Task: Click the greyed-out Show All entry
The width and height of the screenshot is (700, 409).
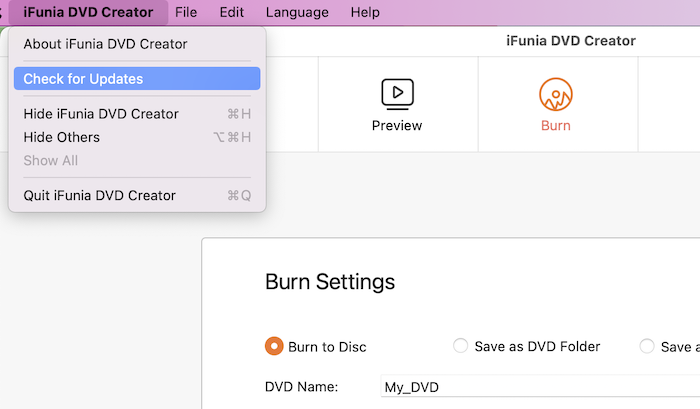Action: coord(50,161)
